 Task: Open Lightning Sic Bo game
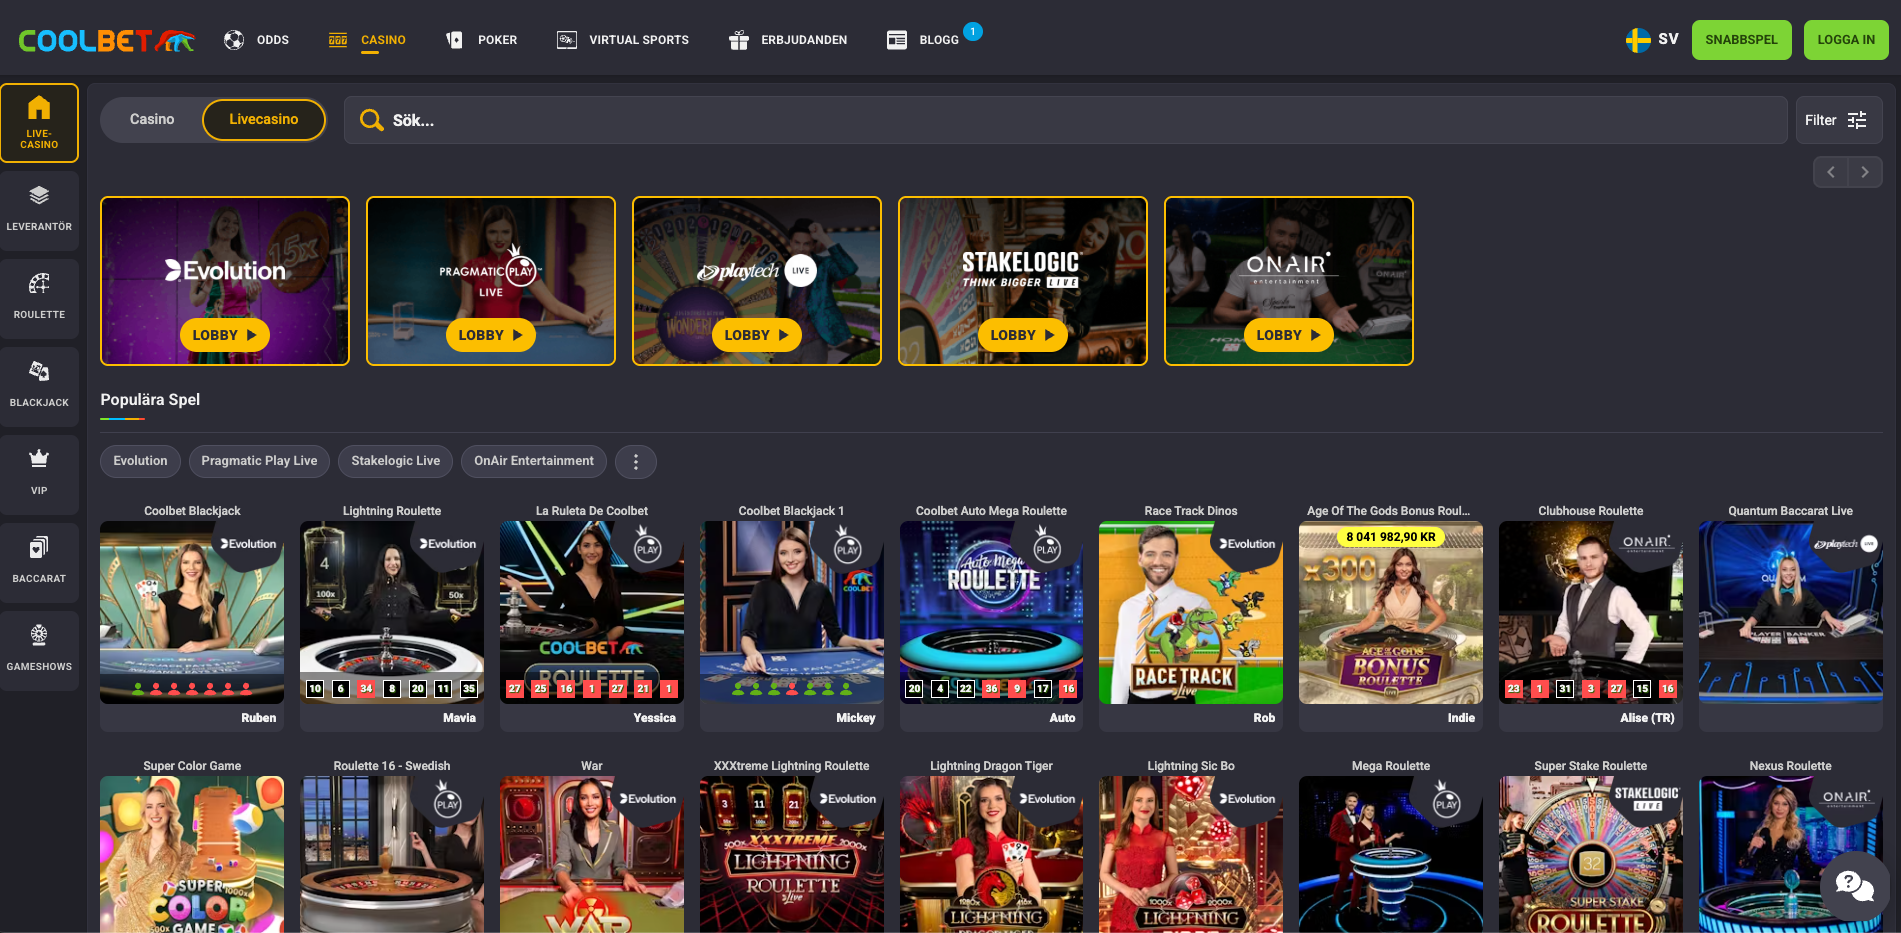(x=1191, y=854)
